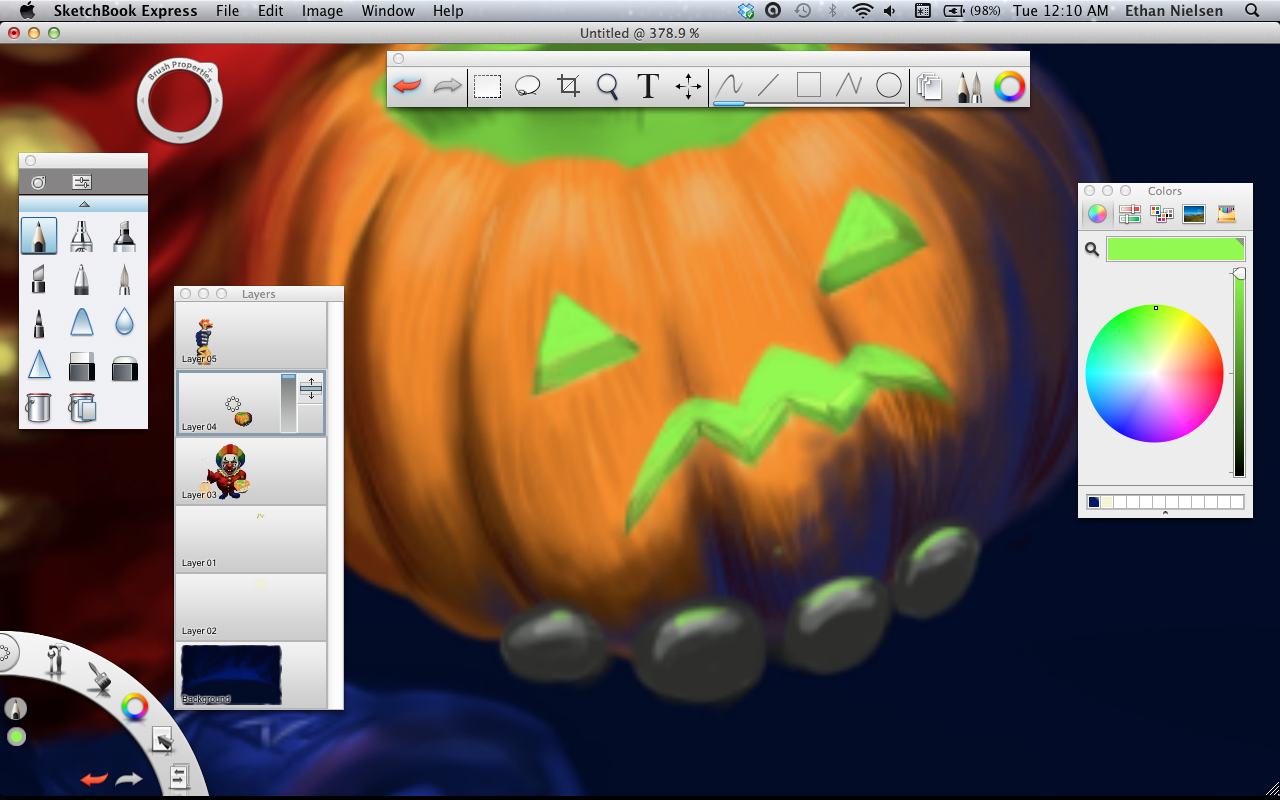Screen dimensions: 1280x800
Task: Open Tools and Views on lagoon
Action: pyautogui.click(x=55, y=662)
